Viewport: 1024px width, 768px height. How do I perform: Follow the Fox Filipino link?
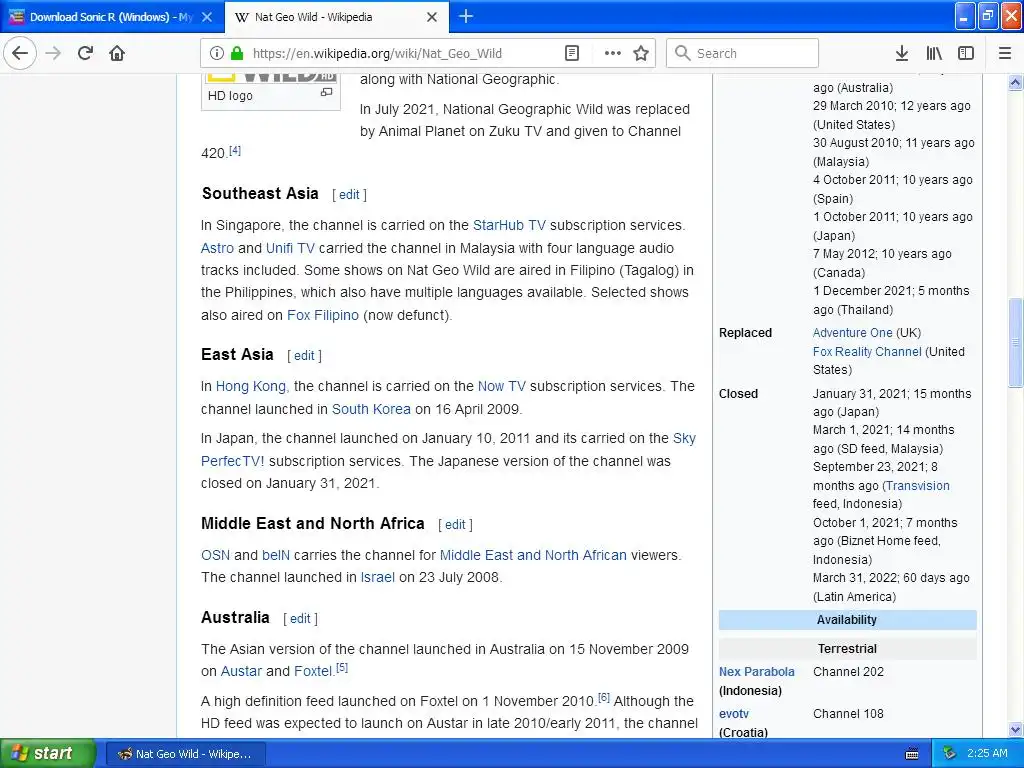(x=323, y=315)
